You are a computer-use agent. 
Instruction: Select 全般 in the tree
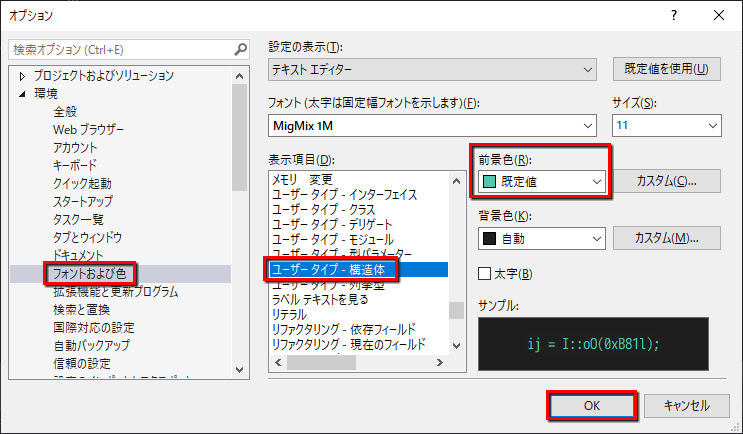(x=65, y=112)
